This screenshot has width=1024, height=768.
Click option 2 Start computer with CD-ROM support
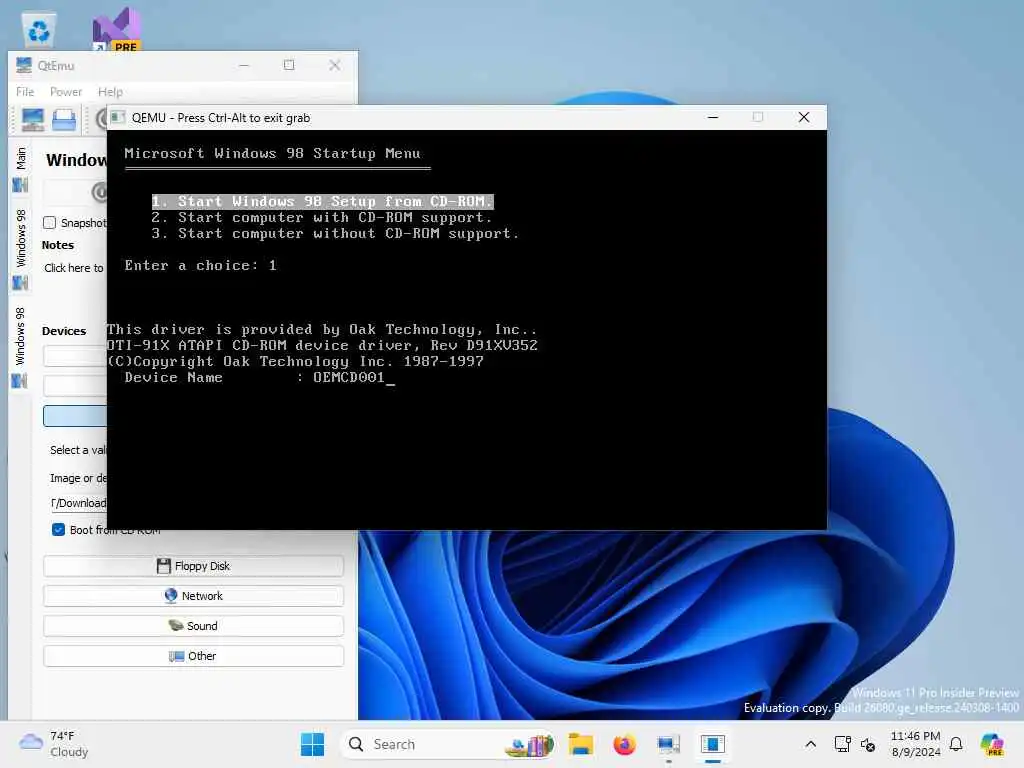(x=321, y=217)
